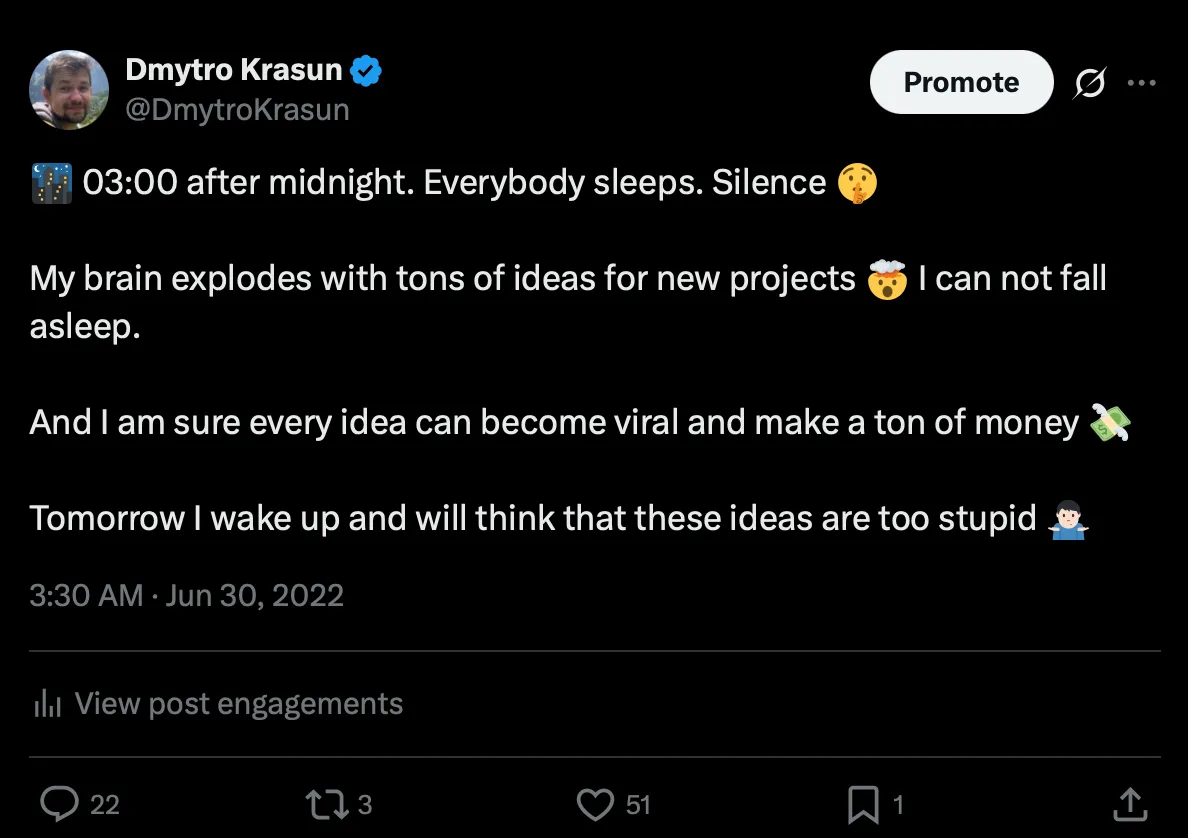Open the @DmytroKrasun handle link
The image size is (1188, 838).
[x=239, y=108]
